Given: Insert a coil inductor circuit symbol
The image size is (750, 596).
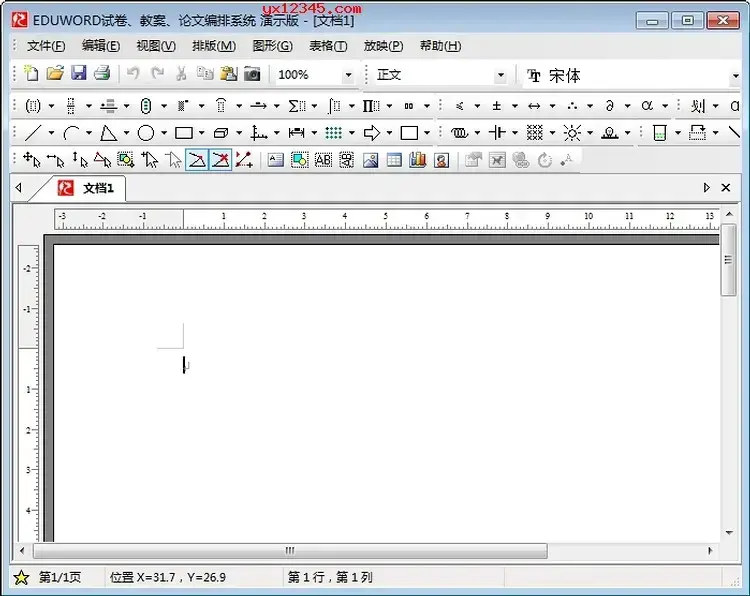Looking at the screenshot, I should (x=459, y=133).
